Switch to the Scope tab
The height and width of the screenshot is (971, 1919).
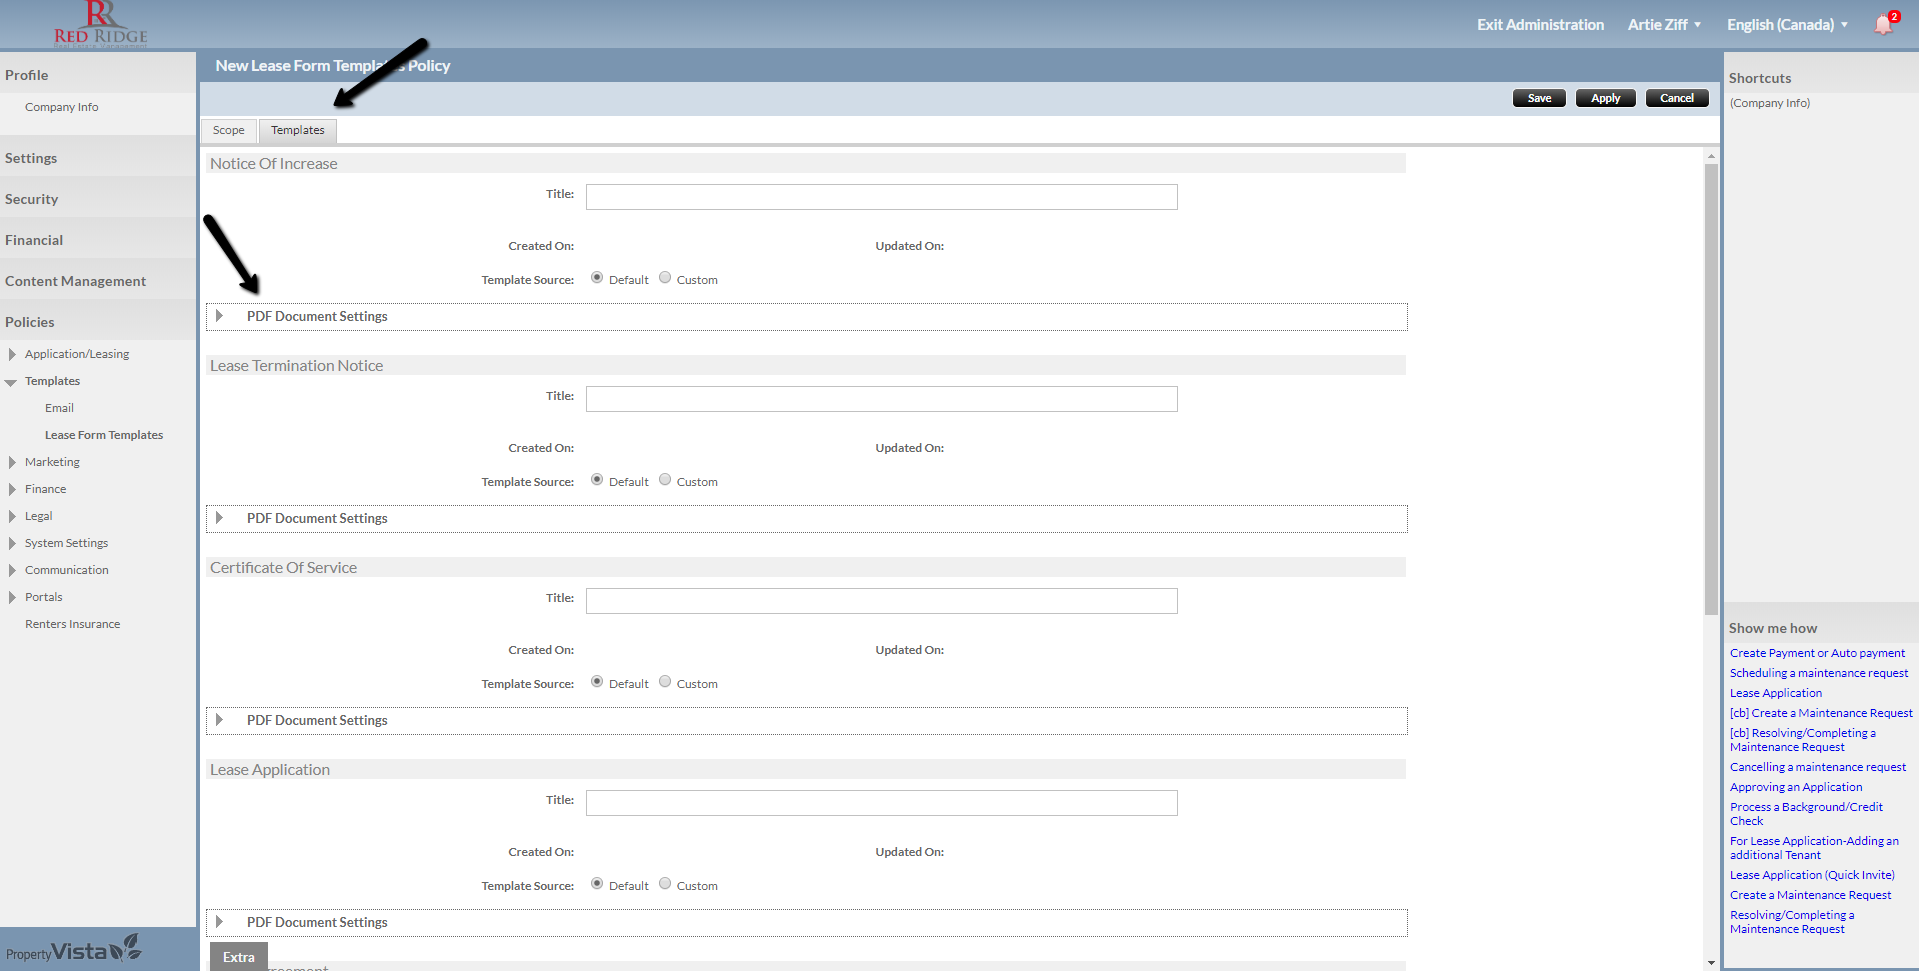tap(228, 131)
